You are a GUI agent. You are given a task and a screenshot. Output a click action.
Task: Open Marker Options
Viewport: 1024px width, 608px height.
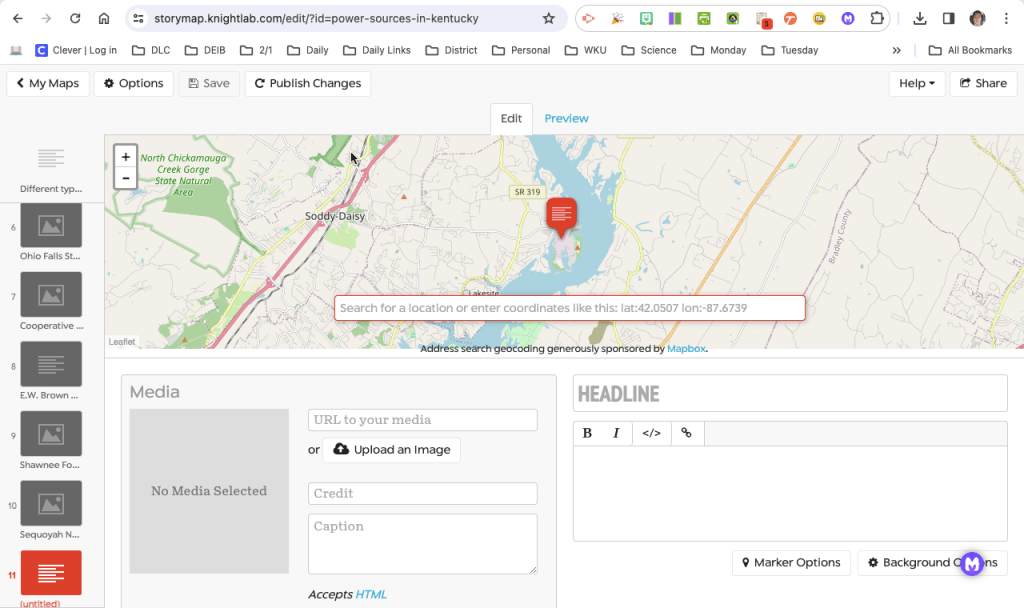[791, 562]
